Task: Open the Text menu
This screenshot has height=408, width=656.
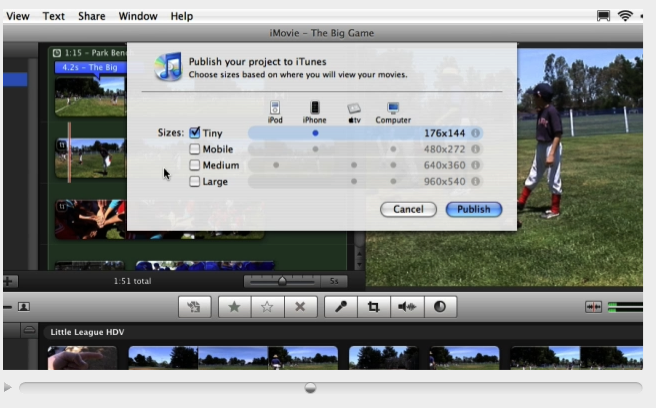Action: click(54, 16)
